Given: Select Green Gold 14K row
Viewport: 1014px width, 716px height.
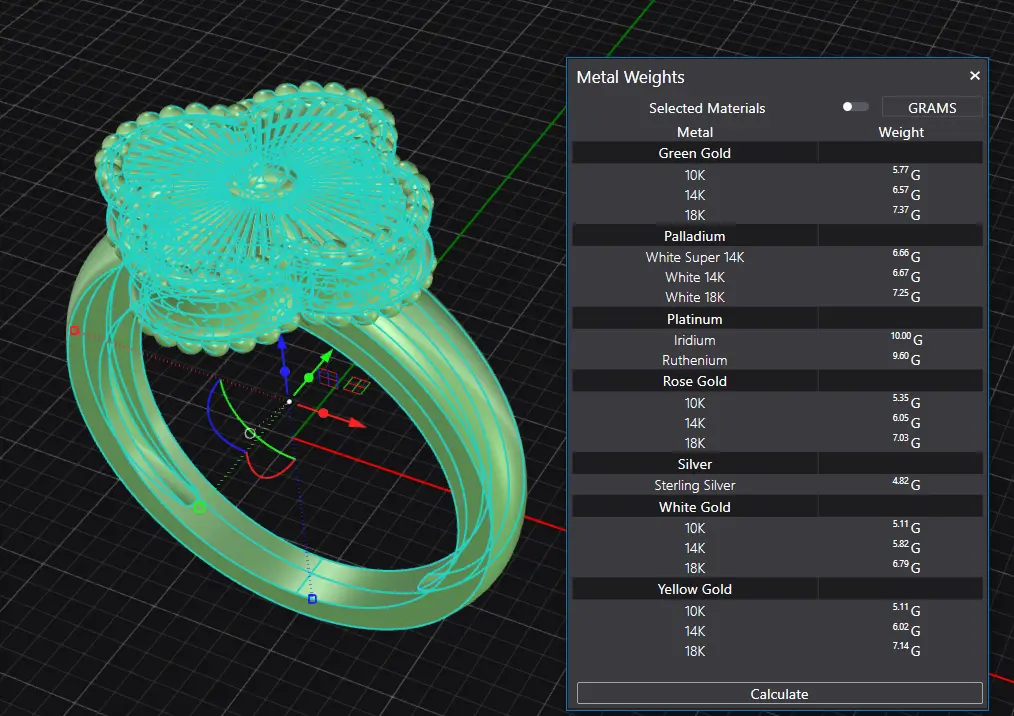Looking at the screenshot, I should [777, 195].
